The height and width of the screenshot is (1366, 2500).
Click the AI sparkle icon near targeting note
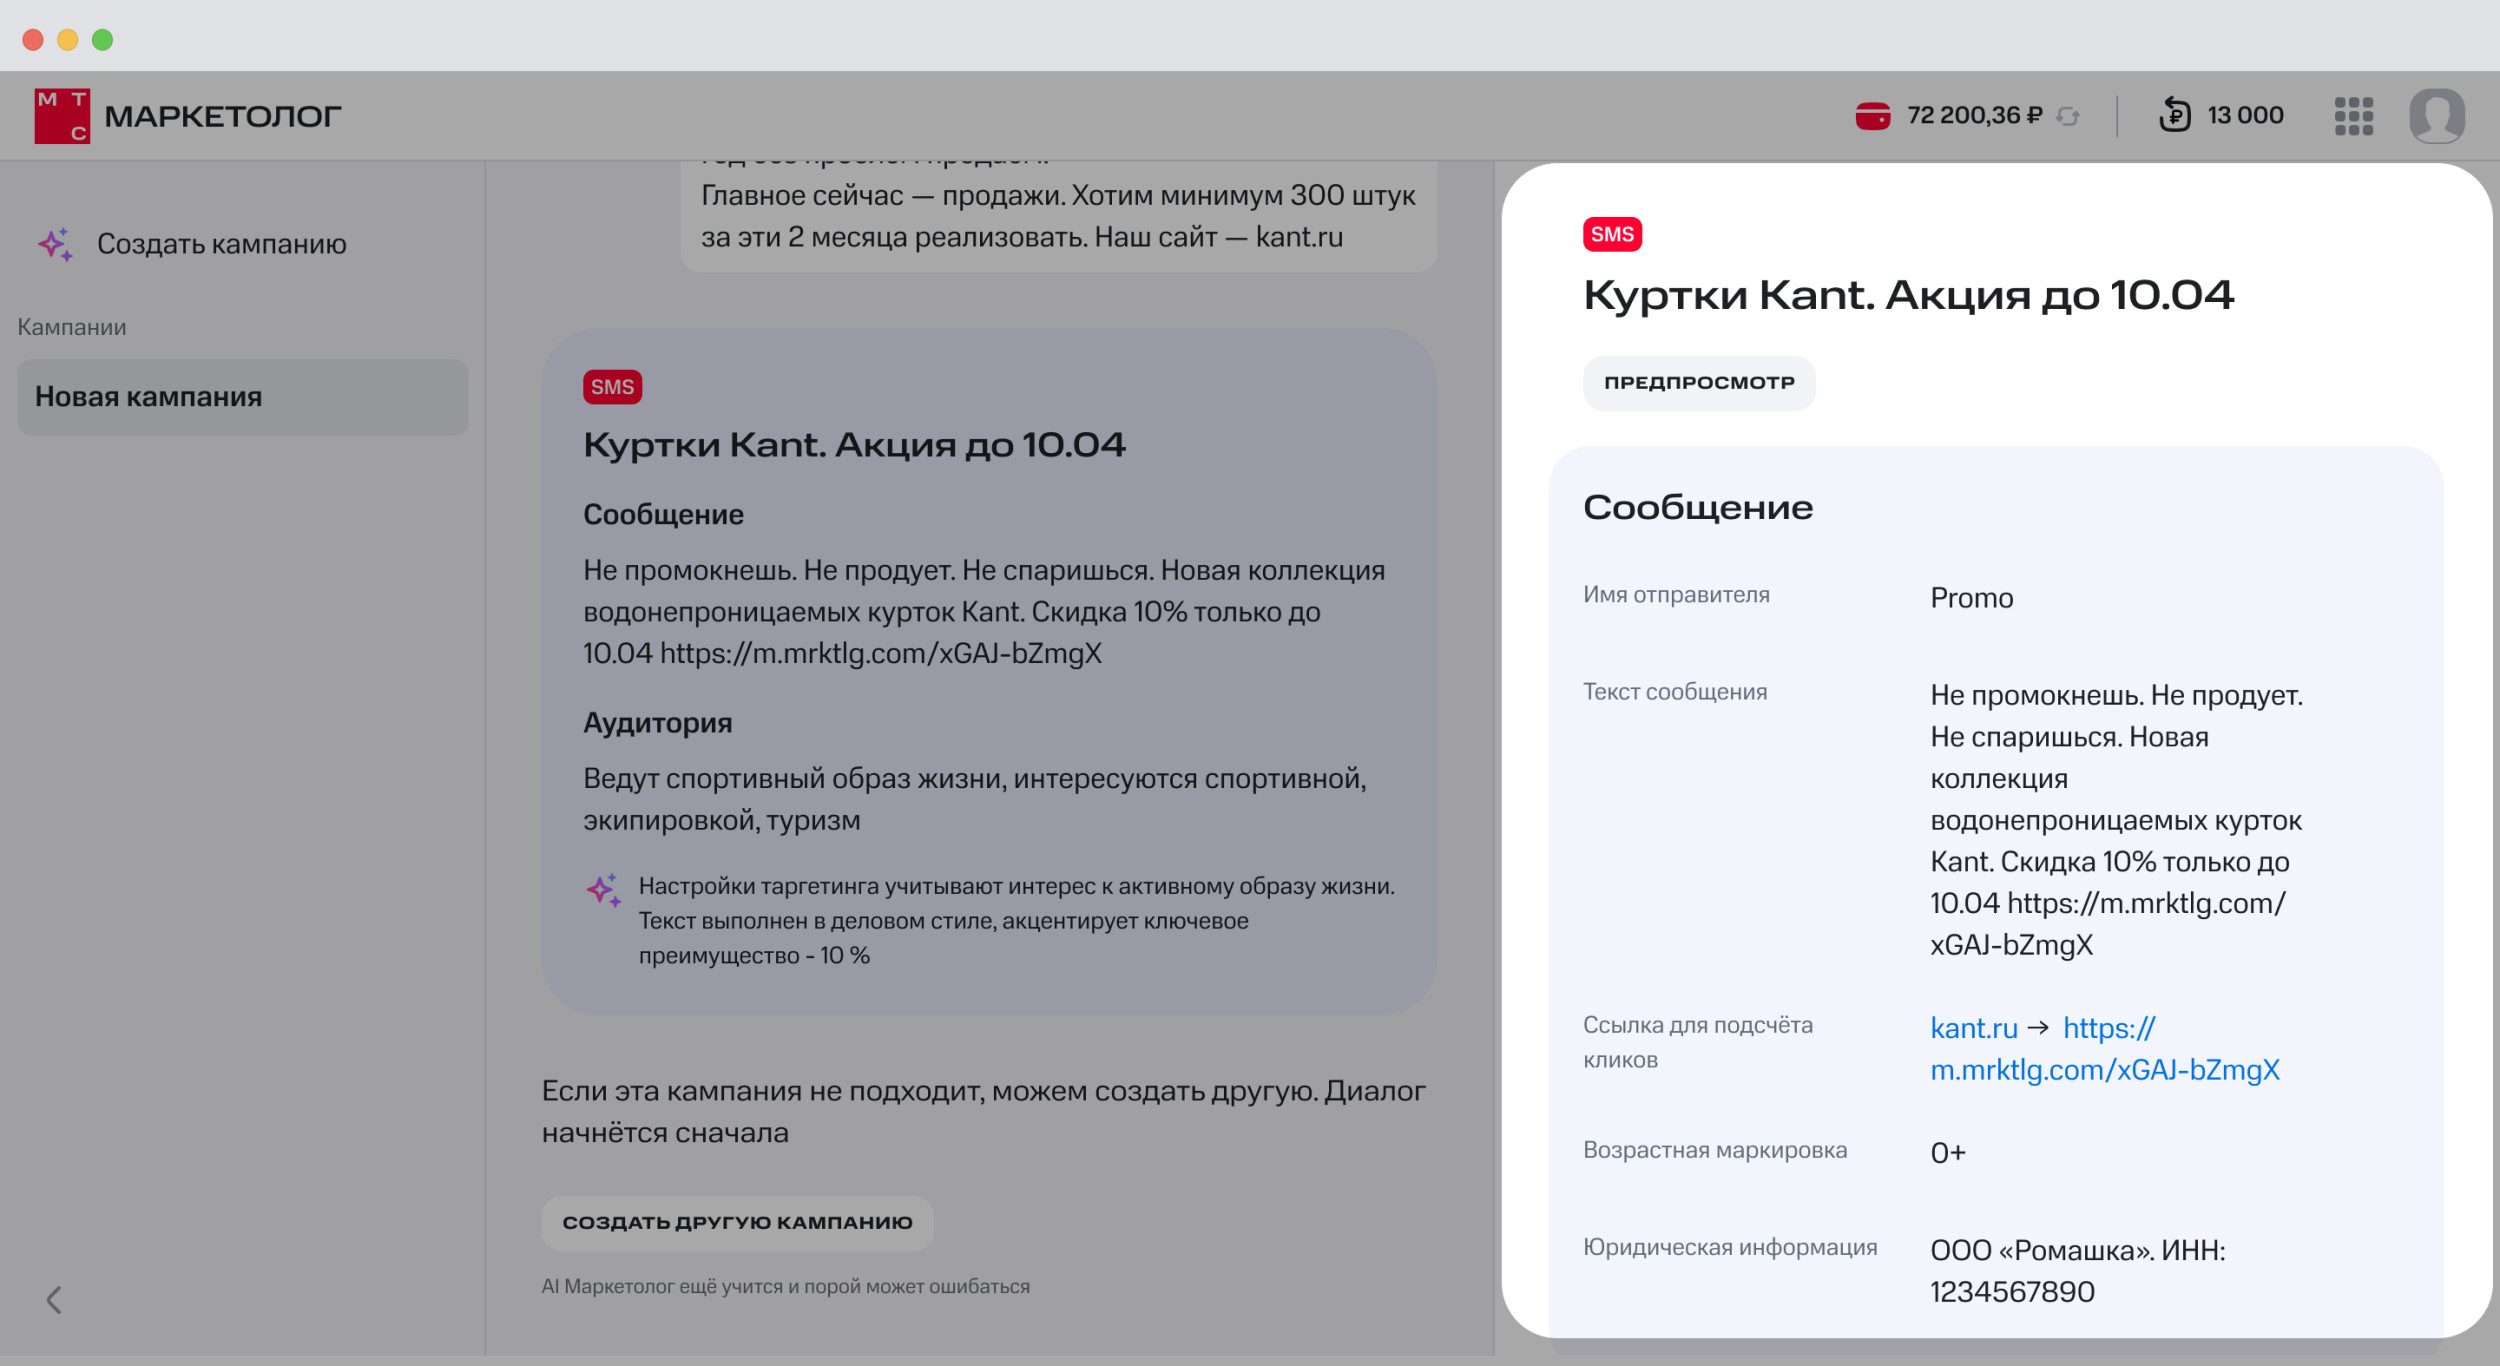[603, 889]
